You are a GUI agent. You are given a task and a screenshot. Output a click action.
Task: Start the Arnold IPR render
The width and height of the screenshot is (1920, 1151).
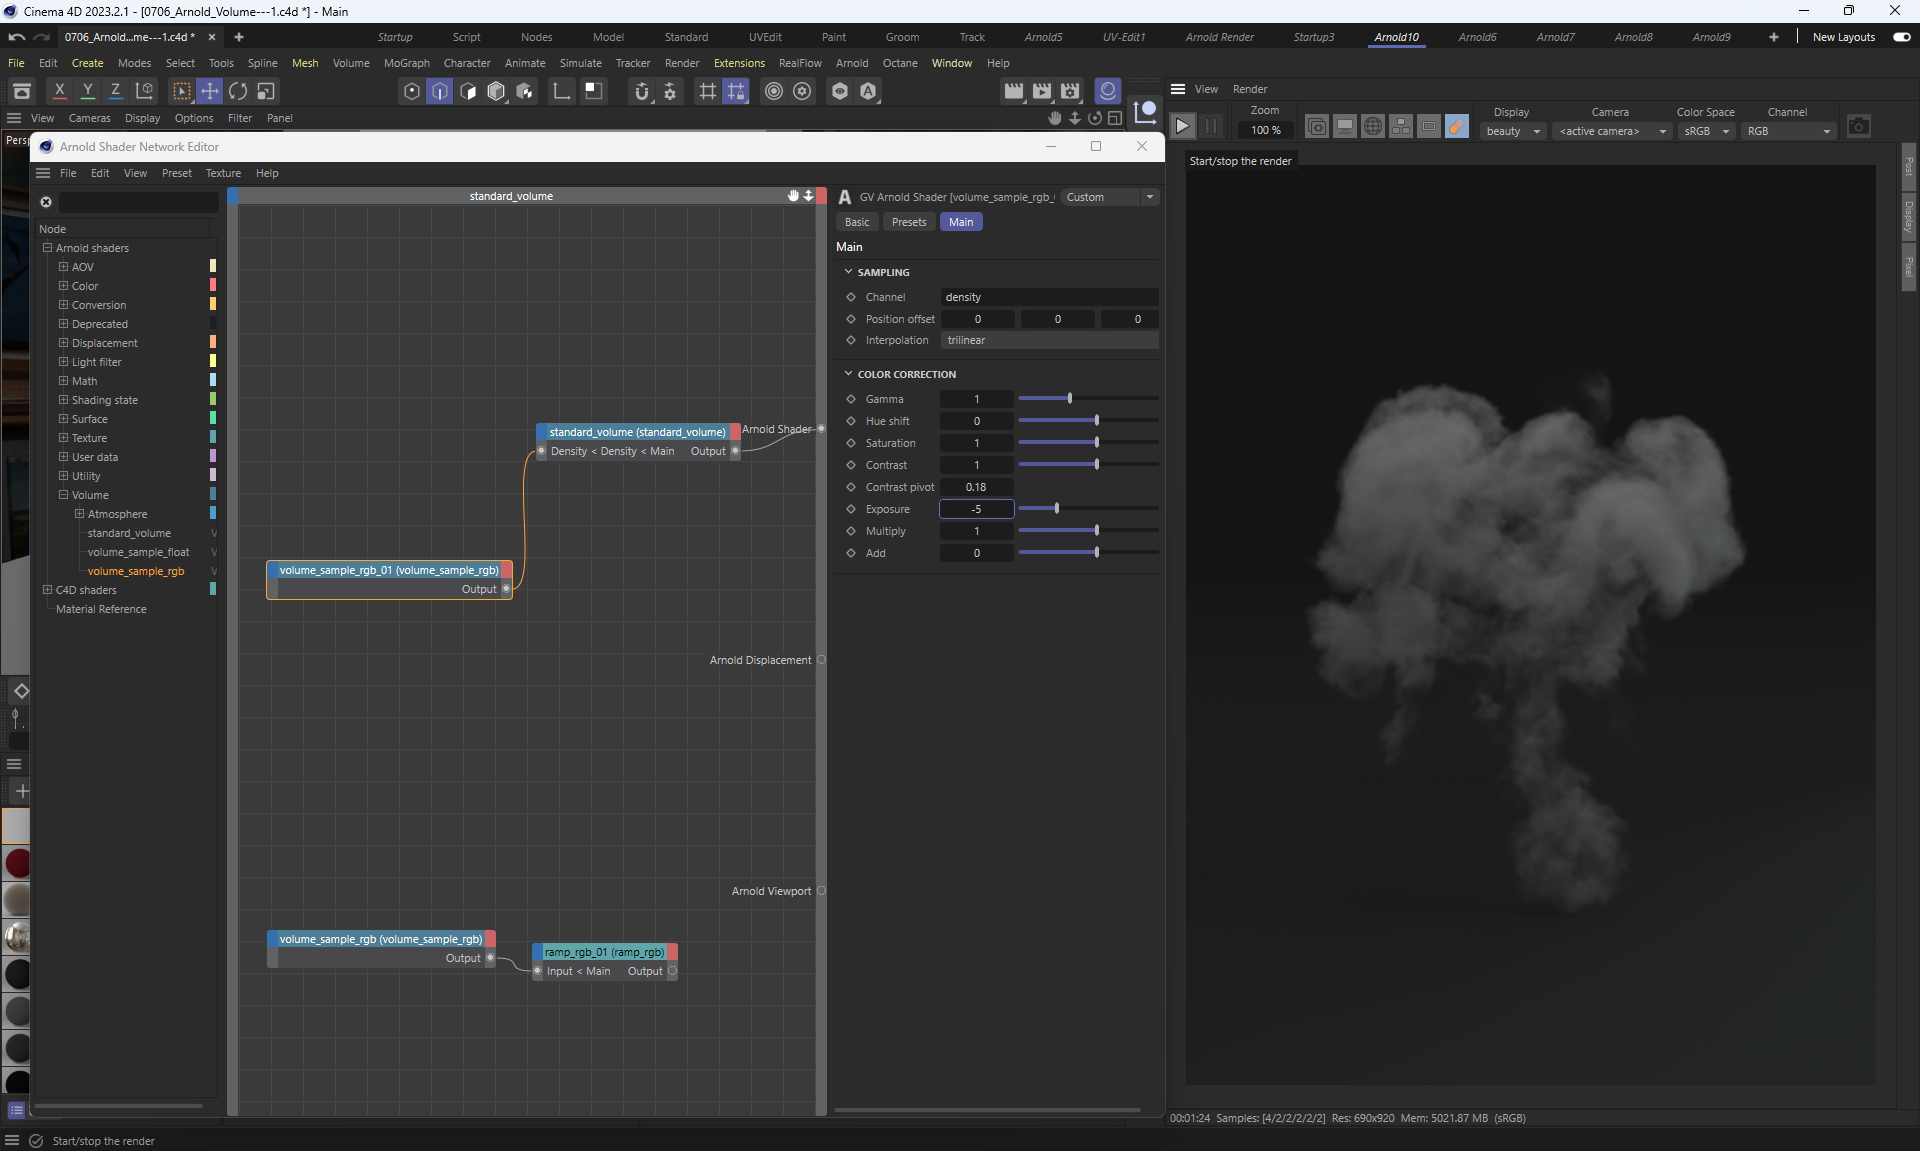point(1182,126)
